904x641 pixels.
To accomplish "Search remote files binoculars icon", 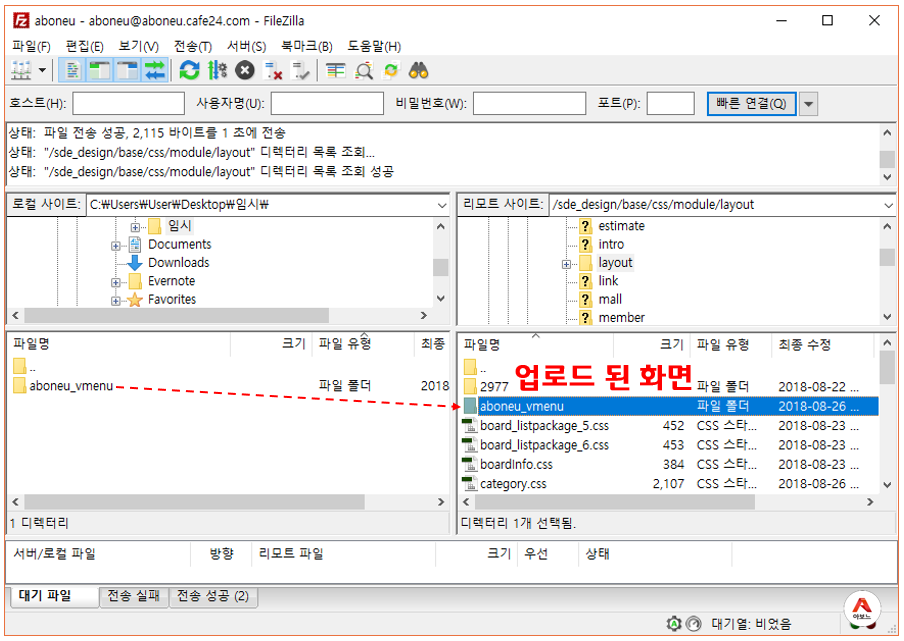I will coord(419,71).
